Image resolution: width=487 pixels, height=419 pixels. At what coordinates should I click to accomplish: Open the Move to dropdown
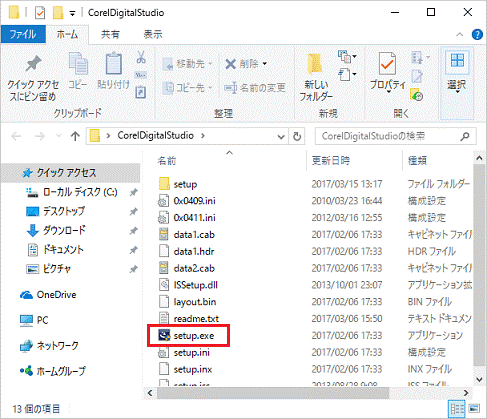click(x=188, y=64)
